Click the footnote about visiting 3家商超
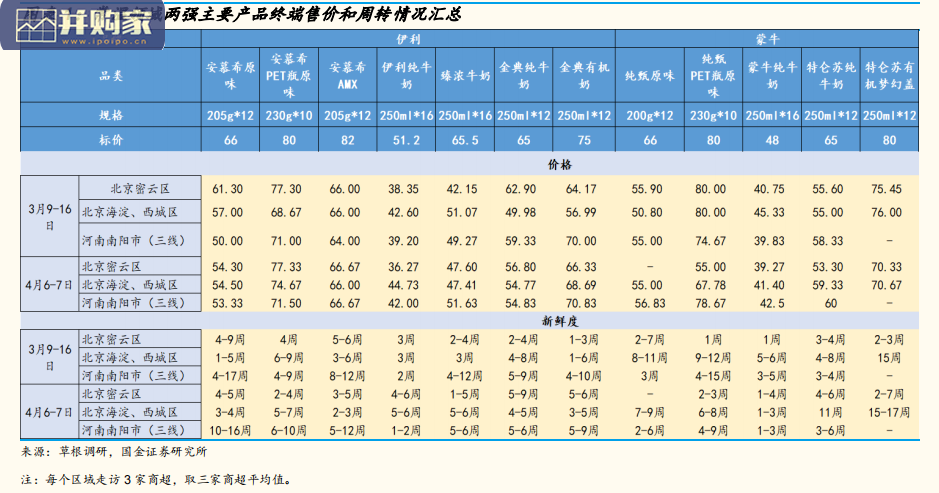The height and width of the screenshot is (493, 939). 157,480
